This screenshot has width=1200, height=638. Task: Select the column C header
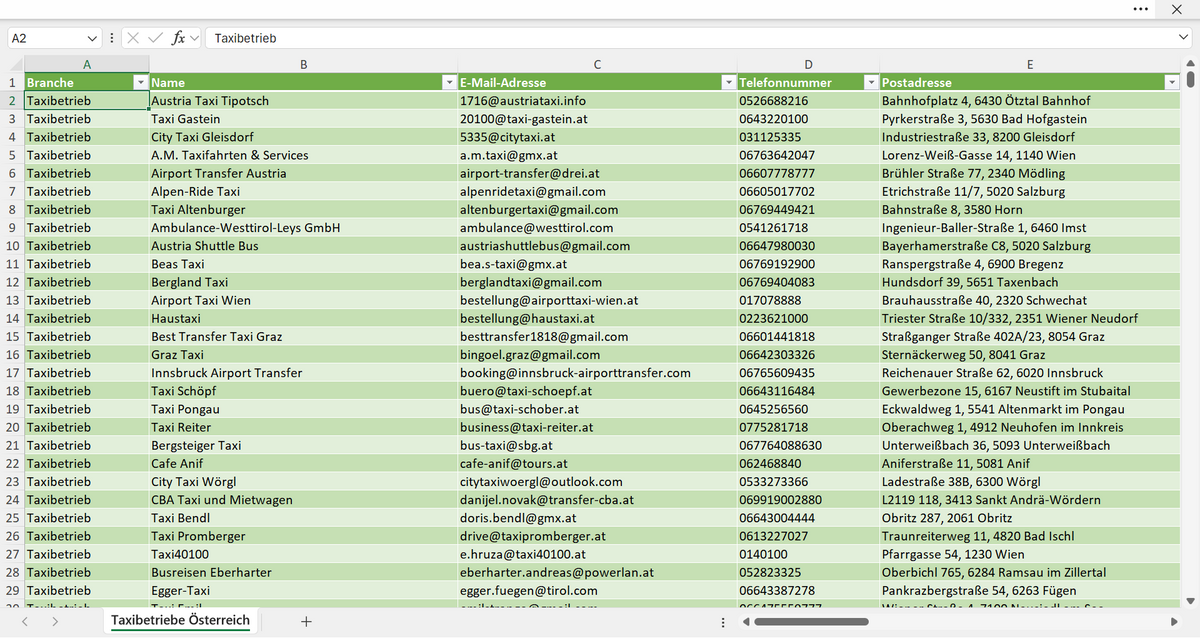pyautogui.click(x=596, y=64)
